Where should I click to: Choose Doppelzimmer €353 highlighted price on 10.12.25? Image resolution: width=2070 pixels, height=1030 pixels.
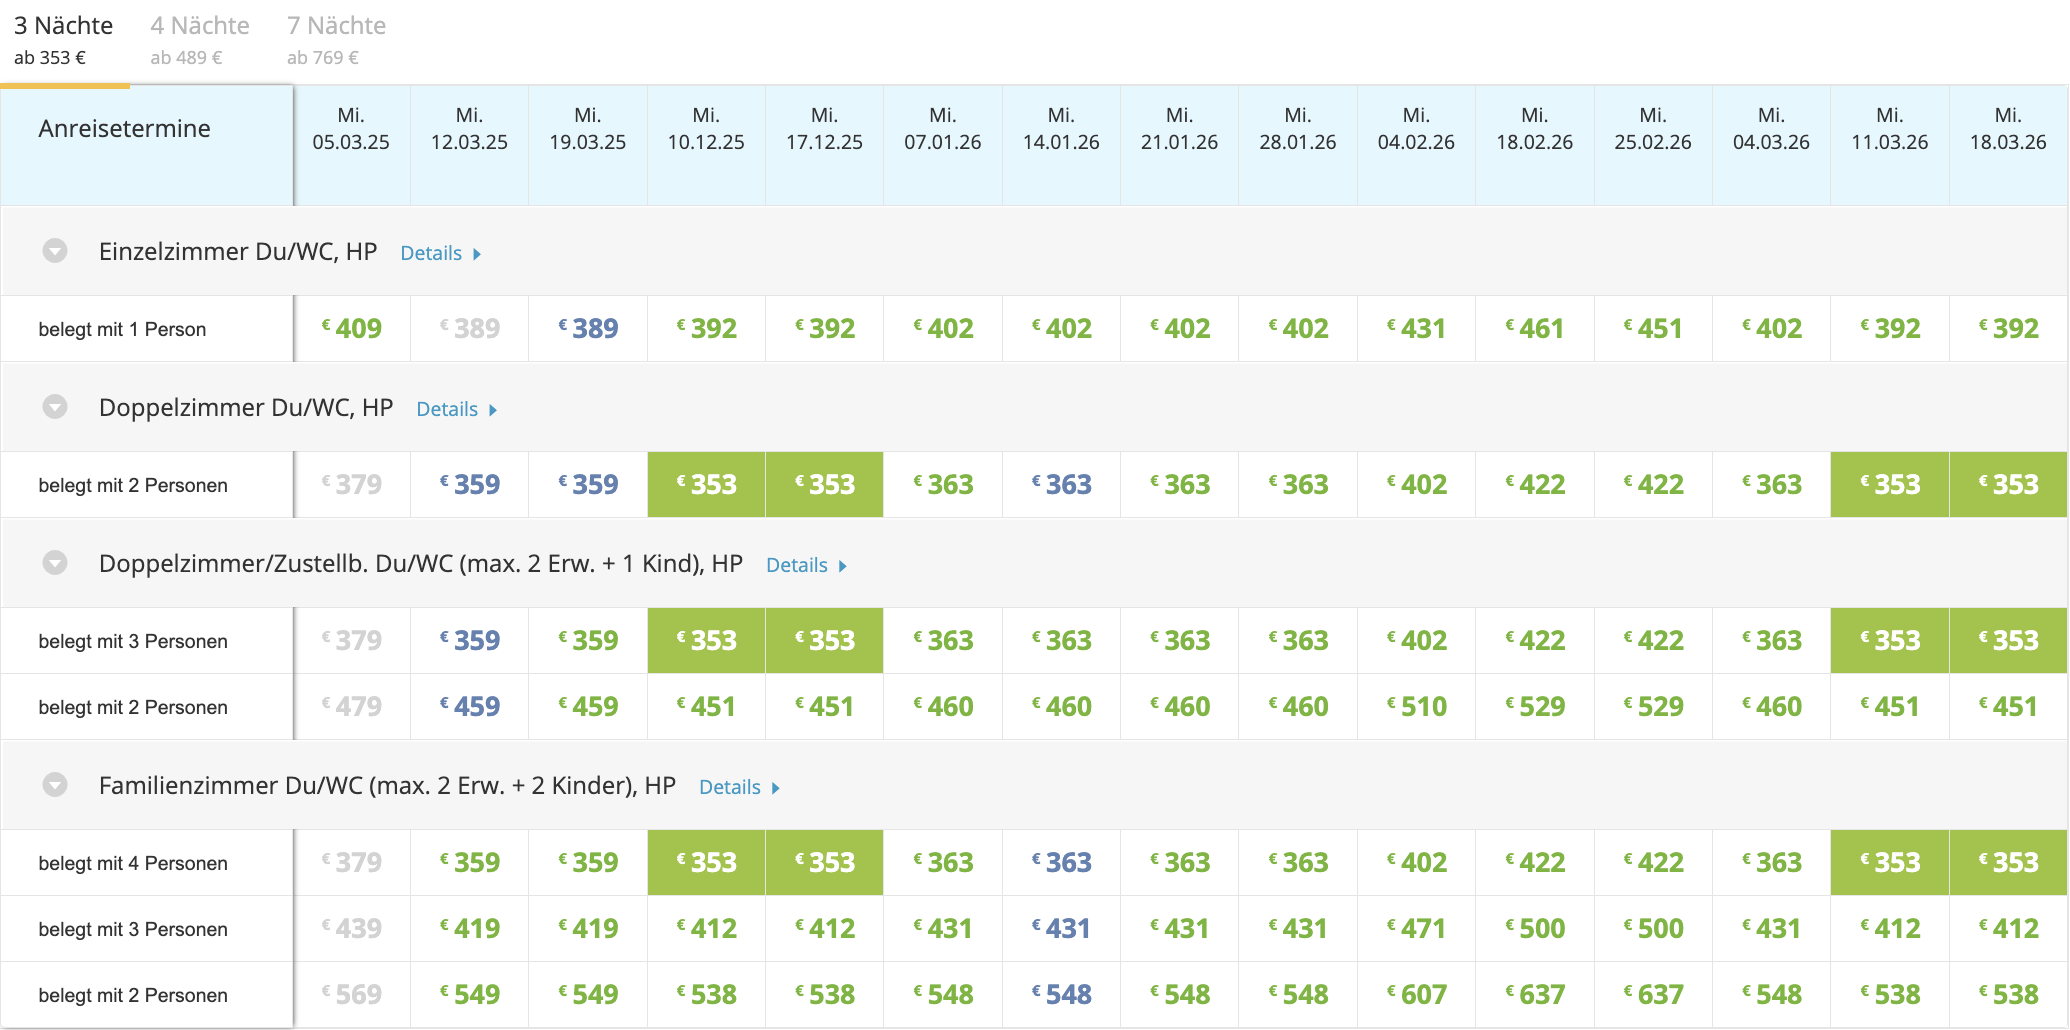coord(707,484)
